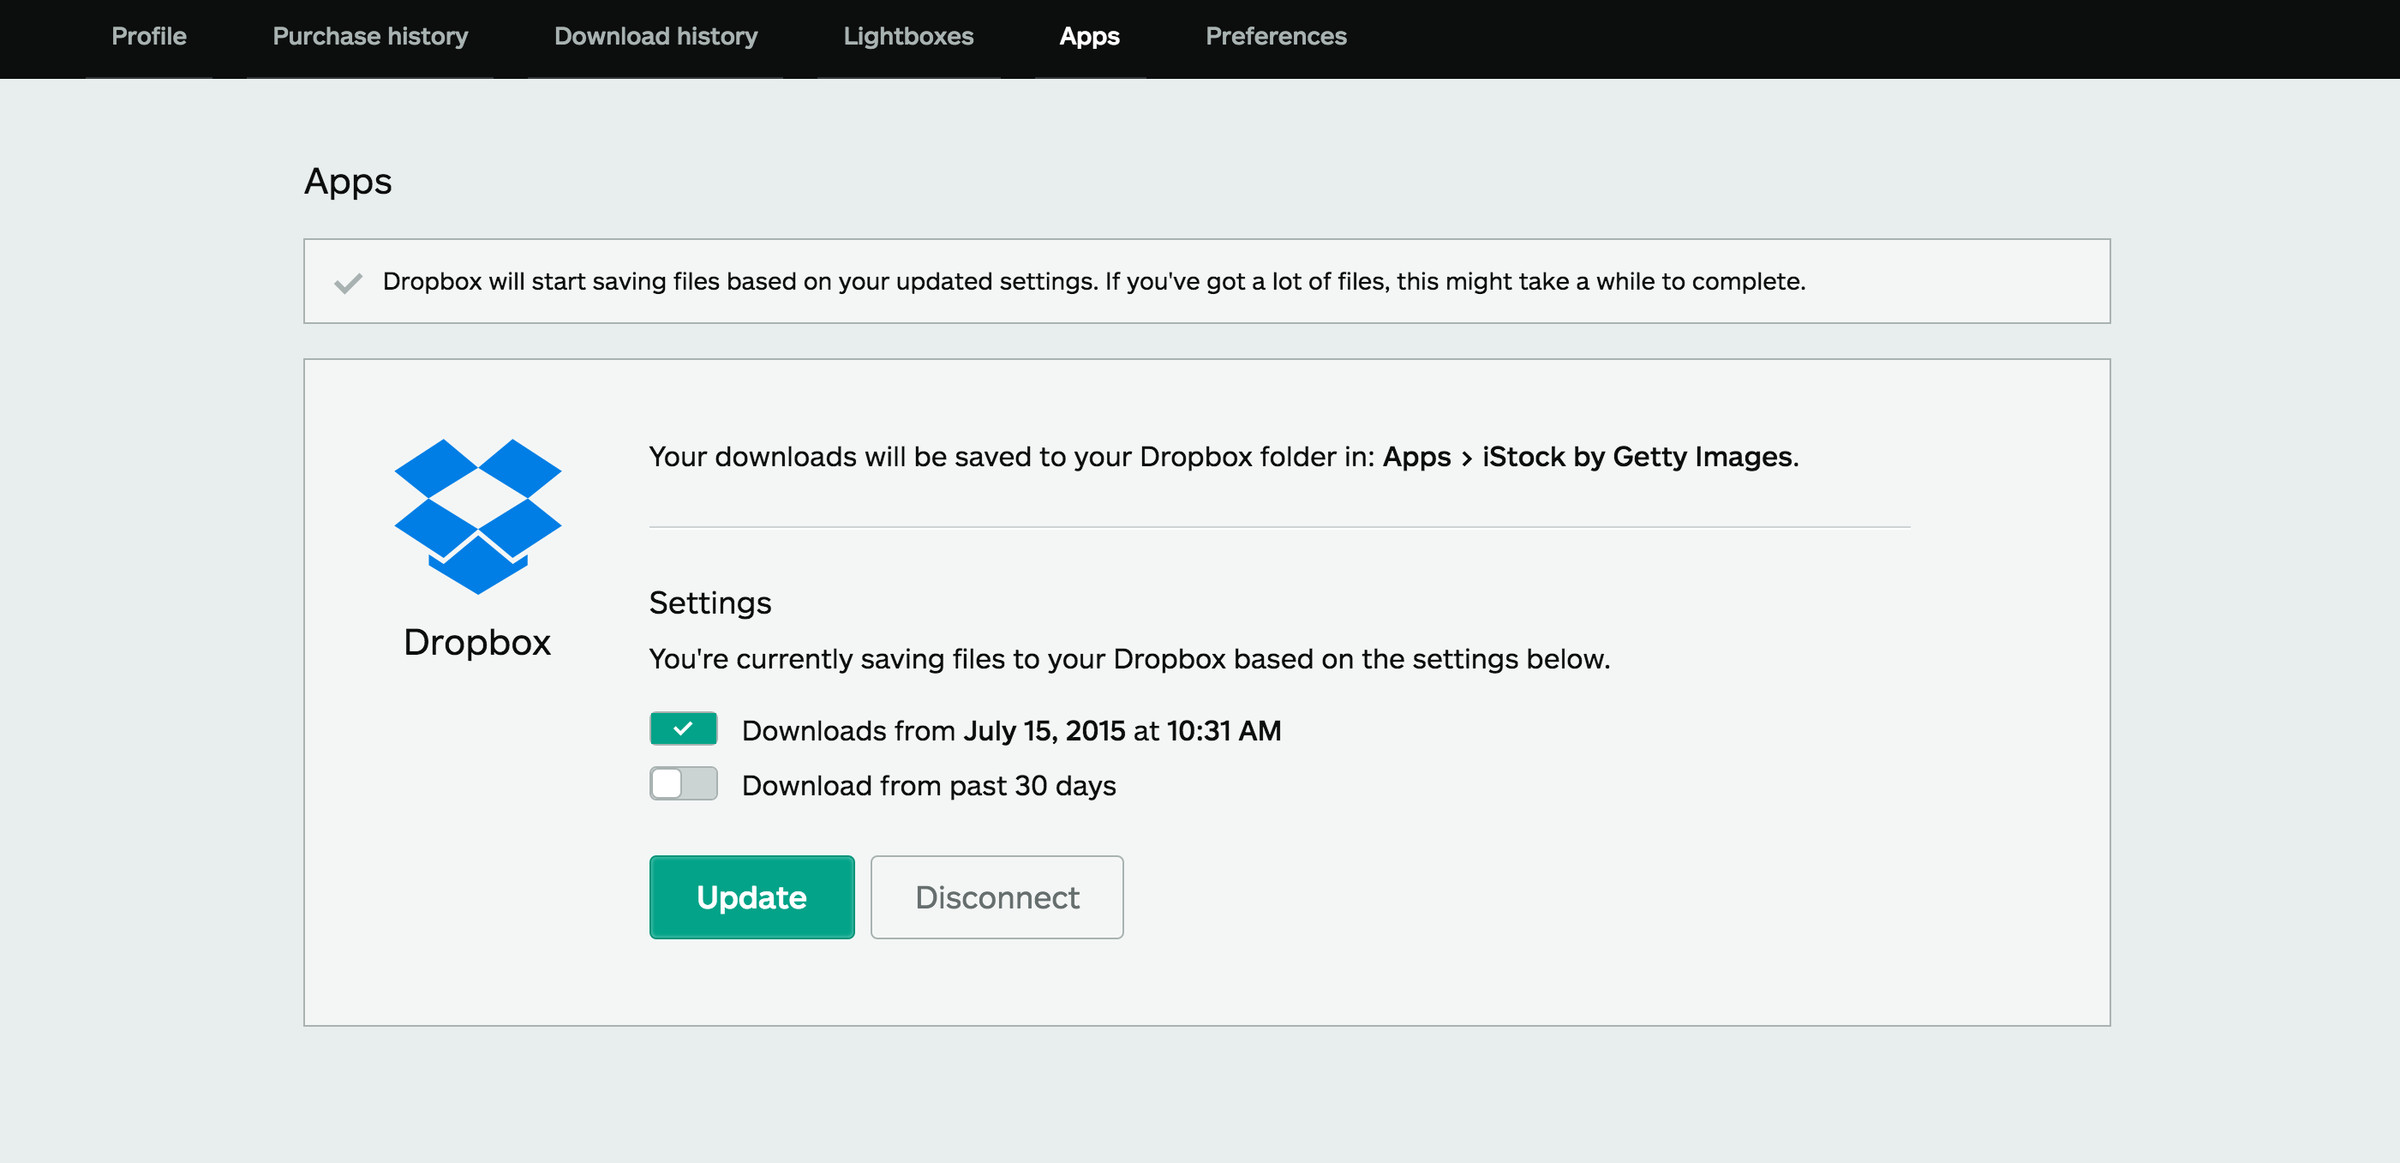Click the Settings heading
Image resolution: width=2400 pixels, height=1163 pixels.
710,603
